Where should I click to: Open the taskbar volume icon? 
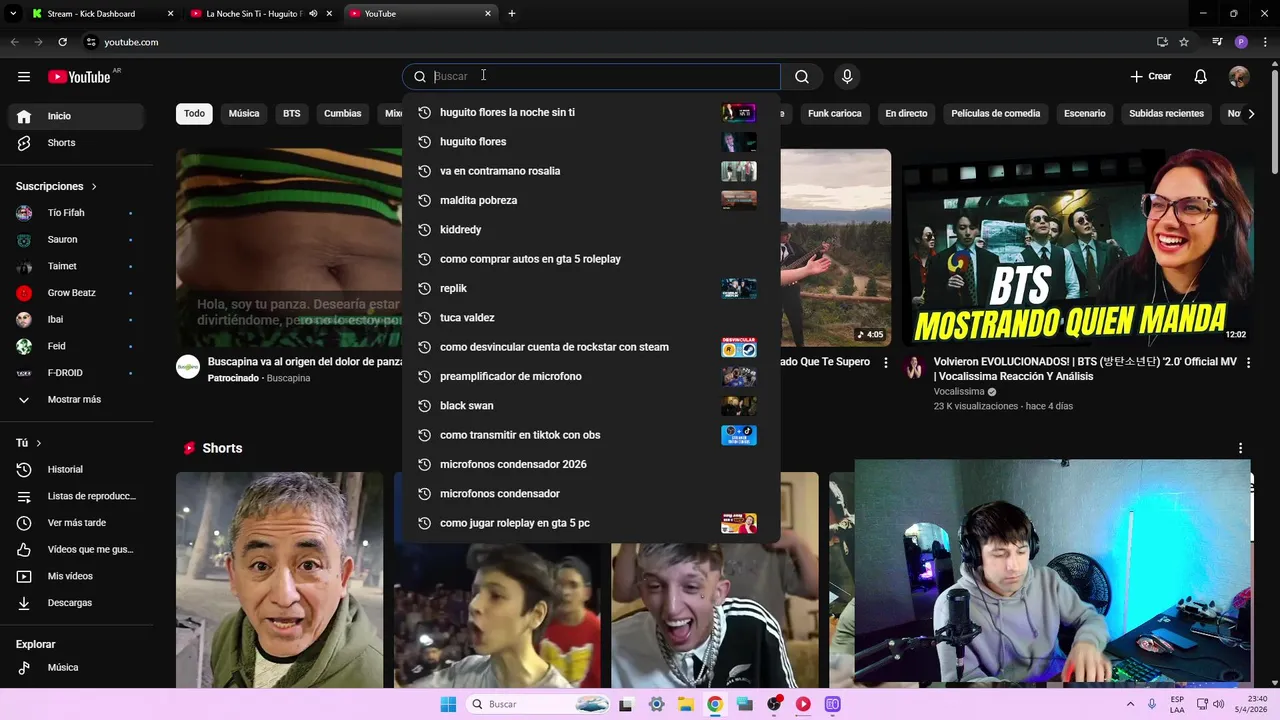(1218, 704)
